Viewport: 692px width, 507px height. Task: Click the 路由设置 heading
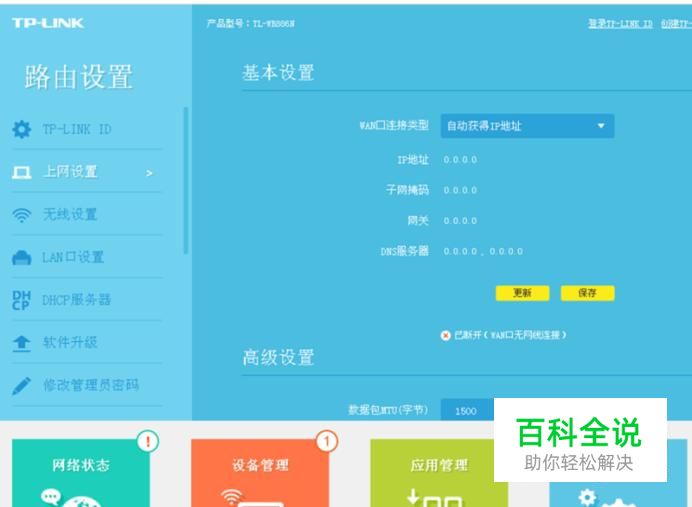pos(79,77)
